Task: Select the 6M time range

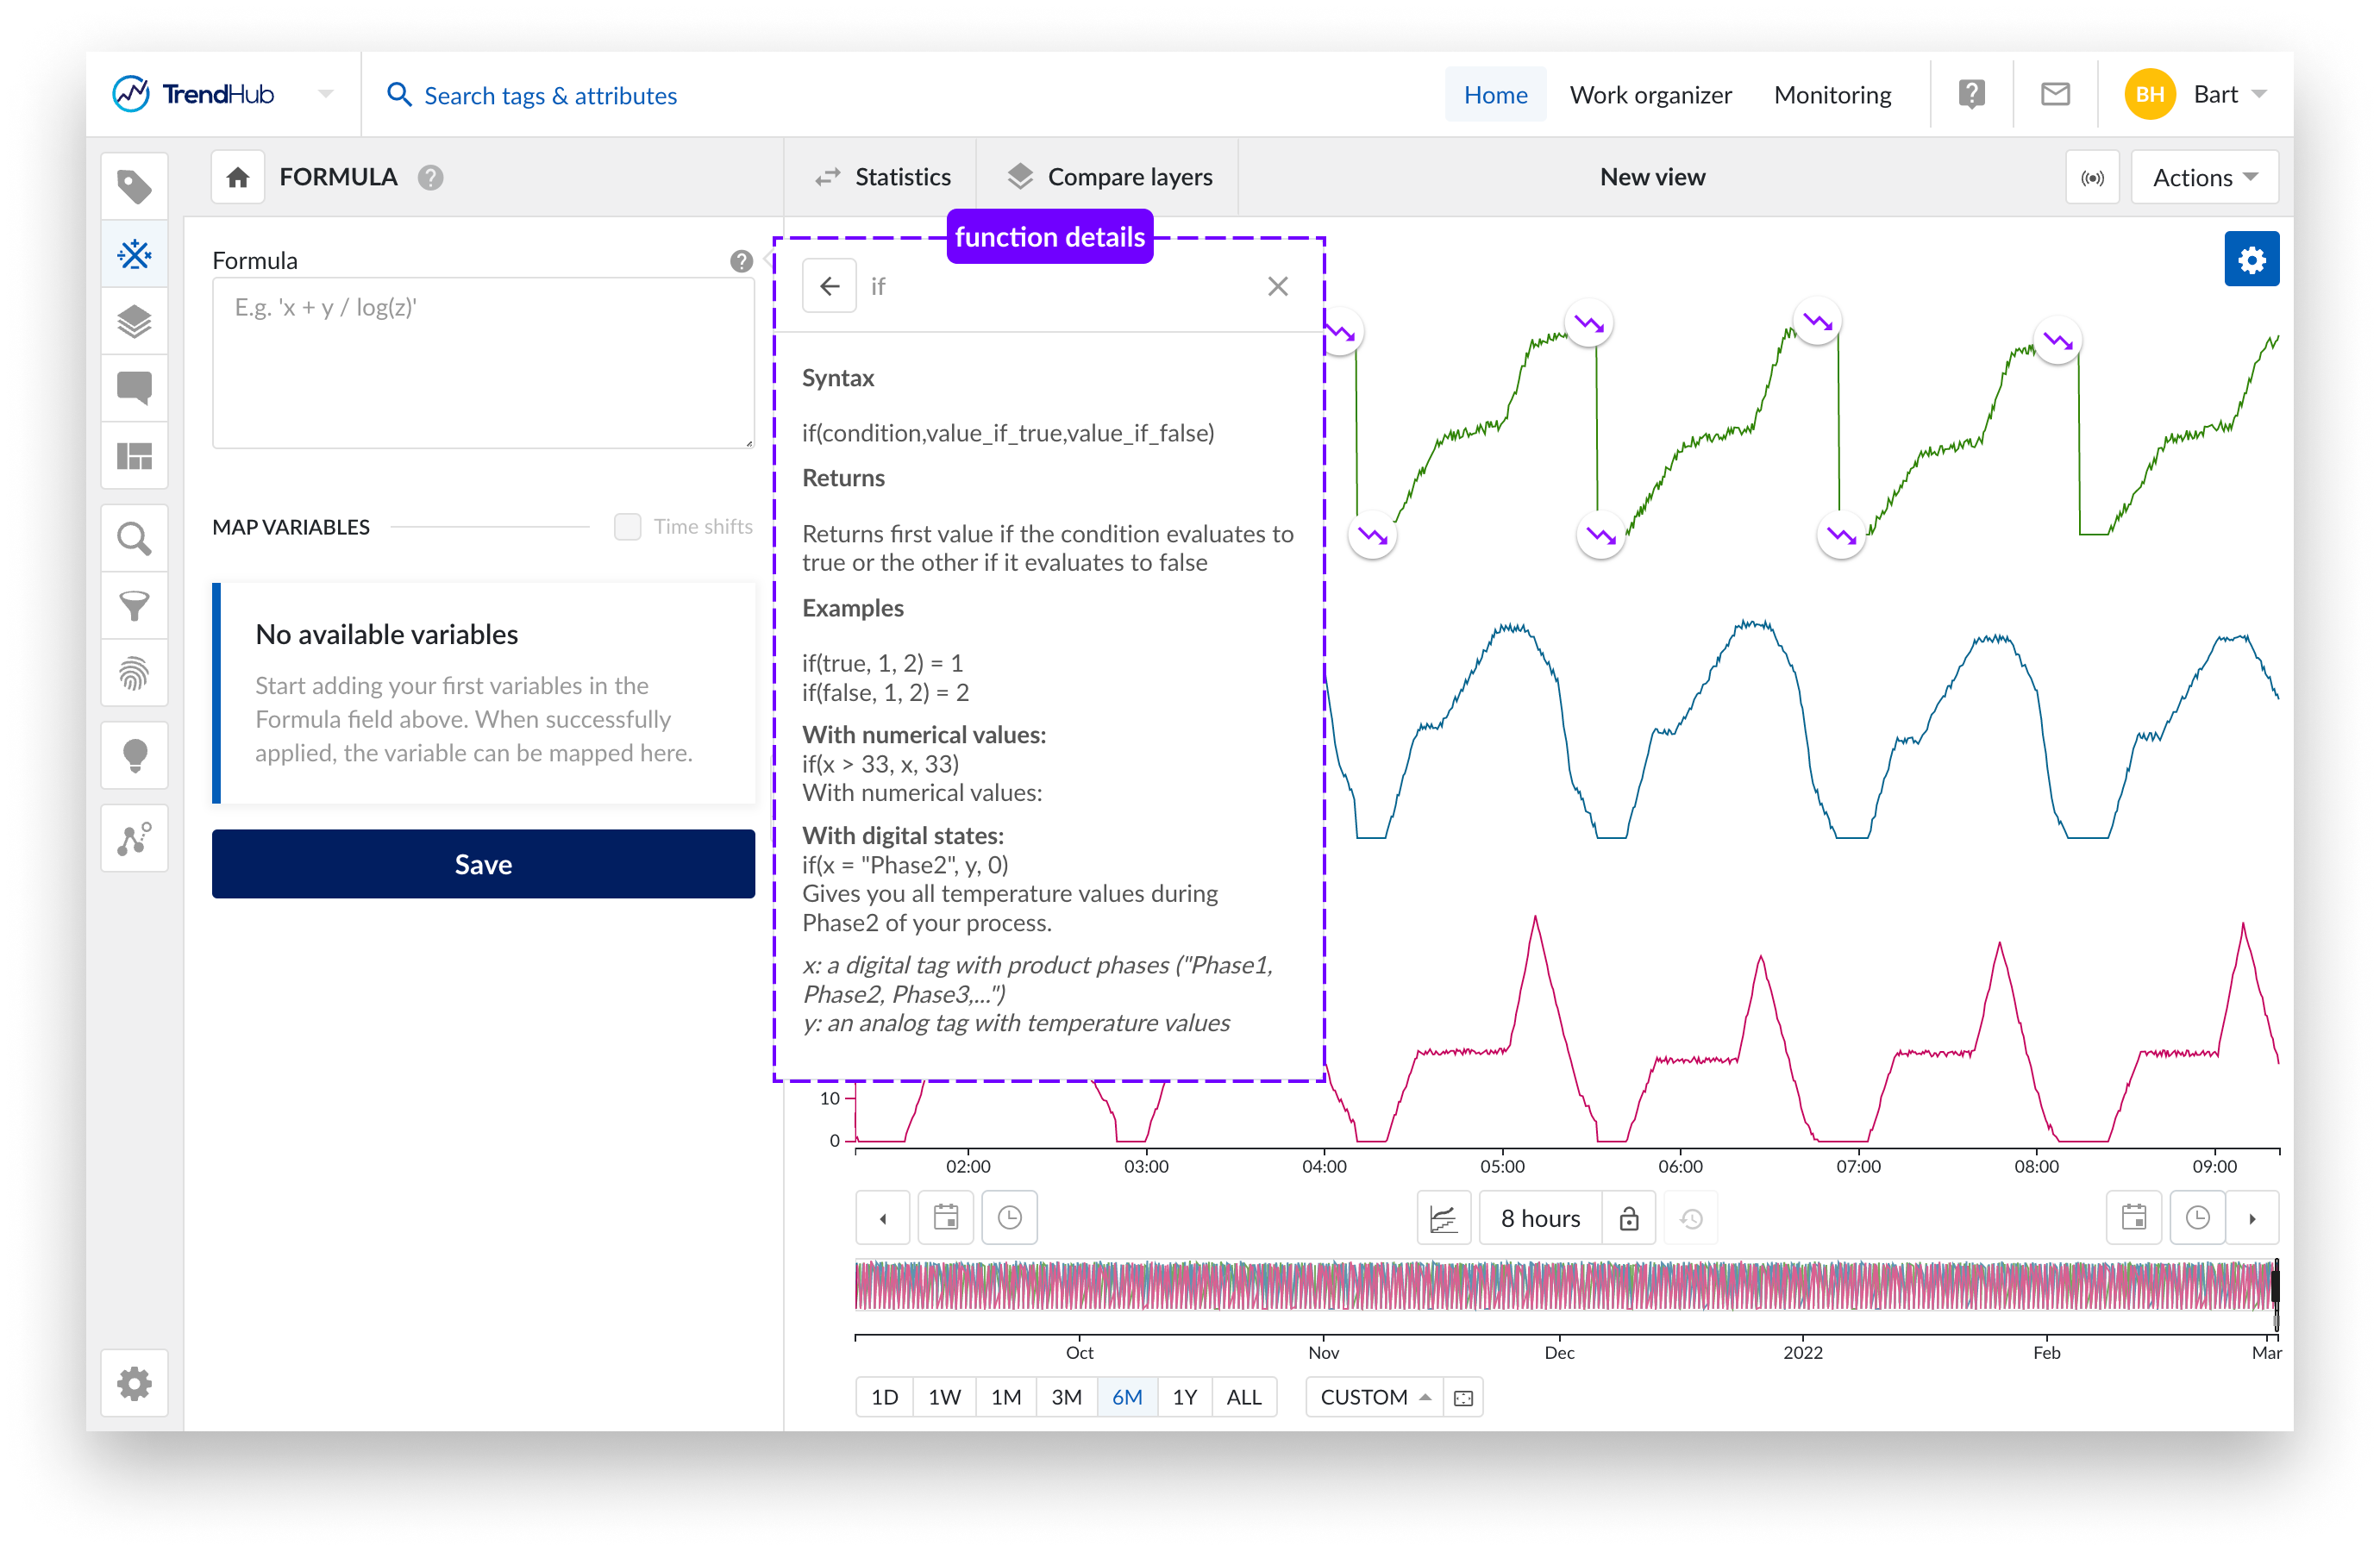Action: tap(1126, 1397)
